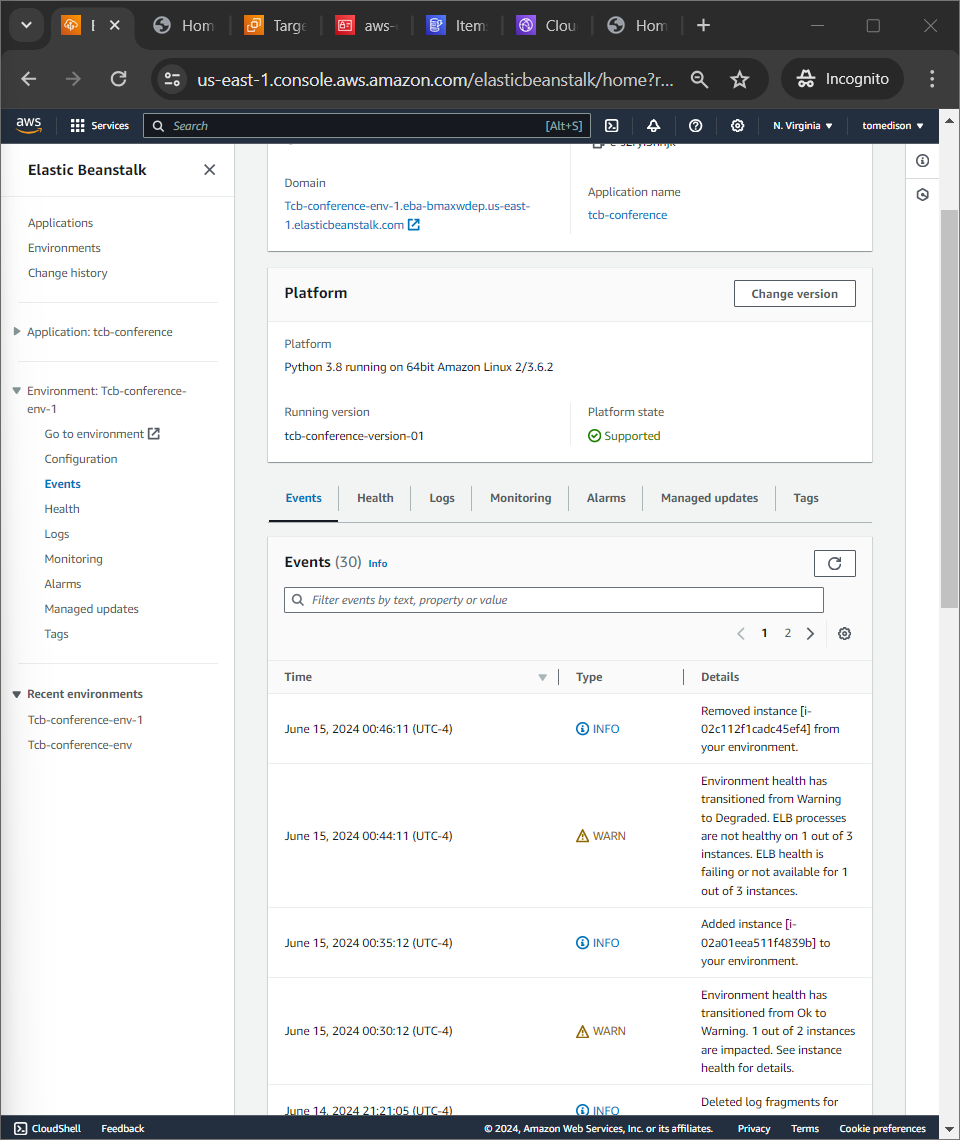Switch to the aws- browser tab
This screenshot has width=960, height=1140.
click(x=367, y=25)
